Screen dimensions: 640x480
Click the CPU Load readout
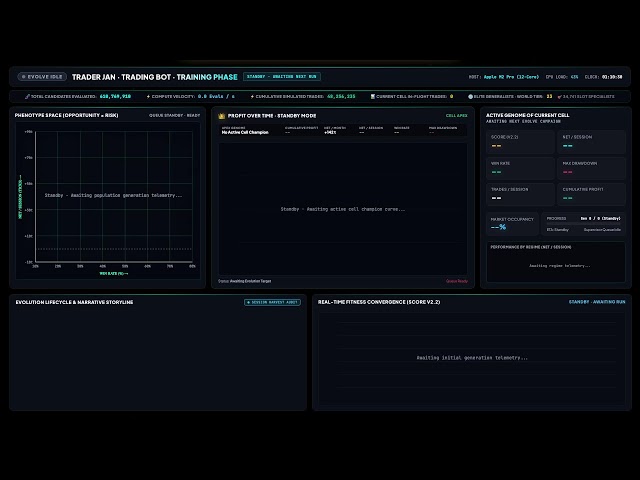click(562, 77)
